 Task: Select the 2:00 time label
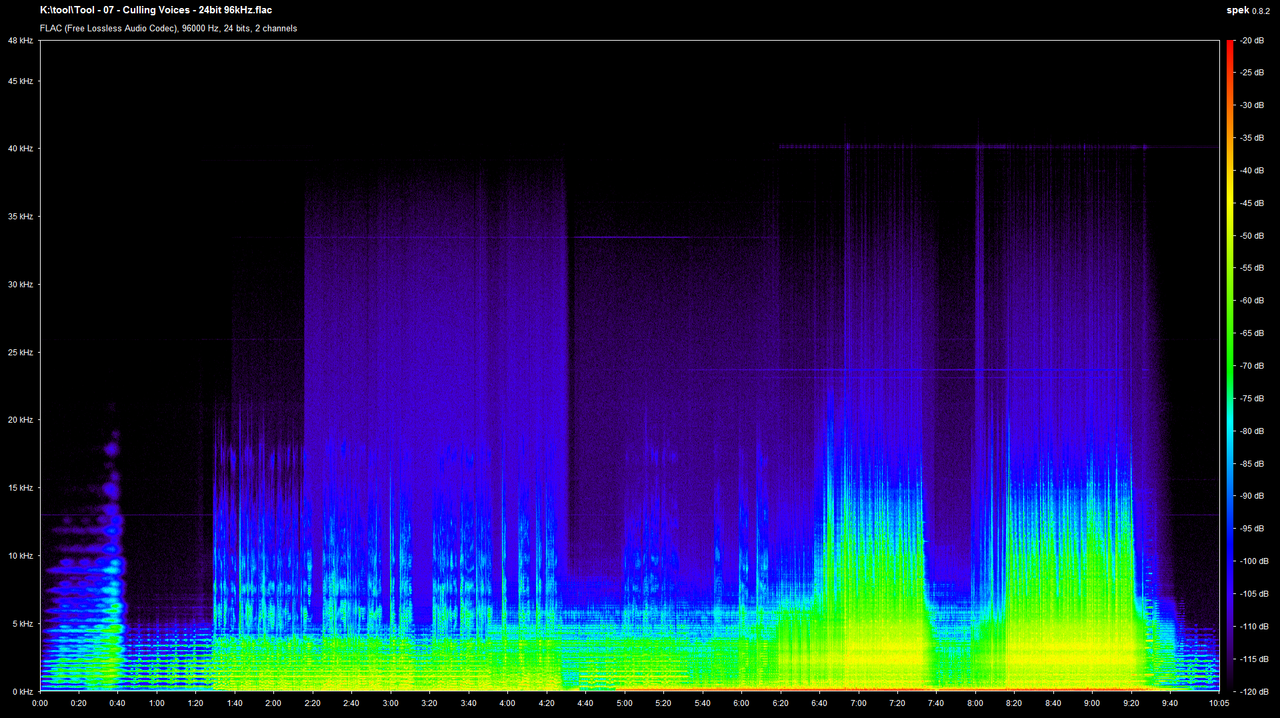(274, 704)
